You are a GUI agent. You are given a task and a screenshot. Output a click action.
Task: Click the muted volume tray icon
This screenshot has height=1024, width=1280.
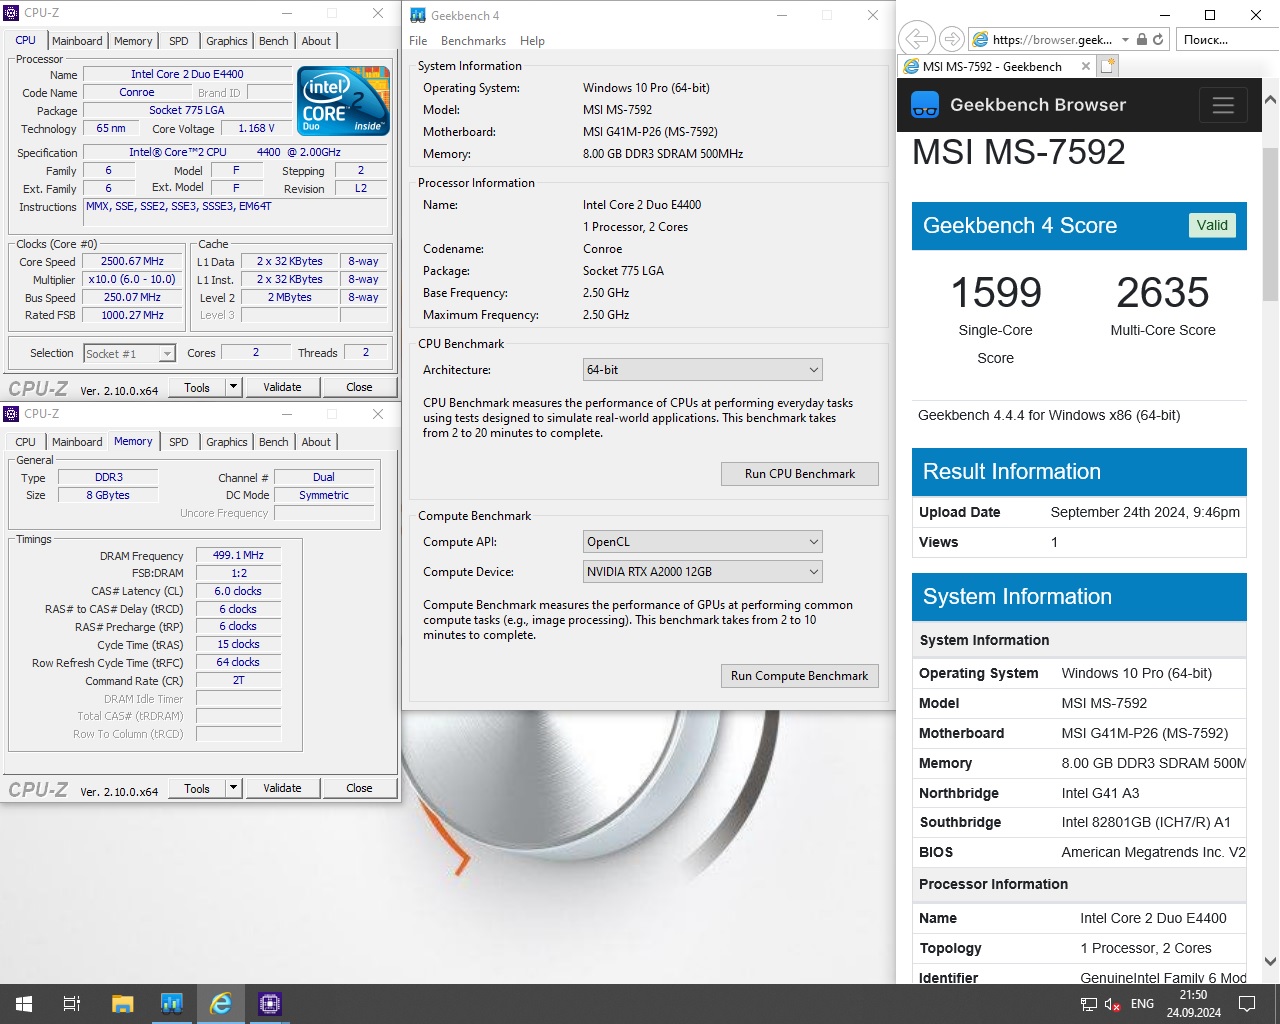[x=1112, y=1004]
